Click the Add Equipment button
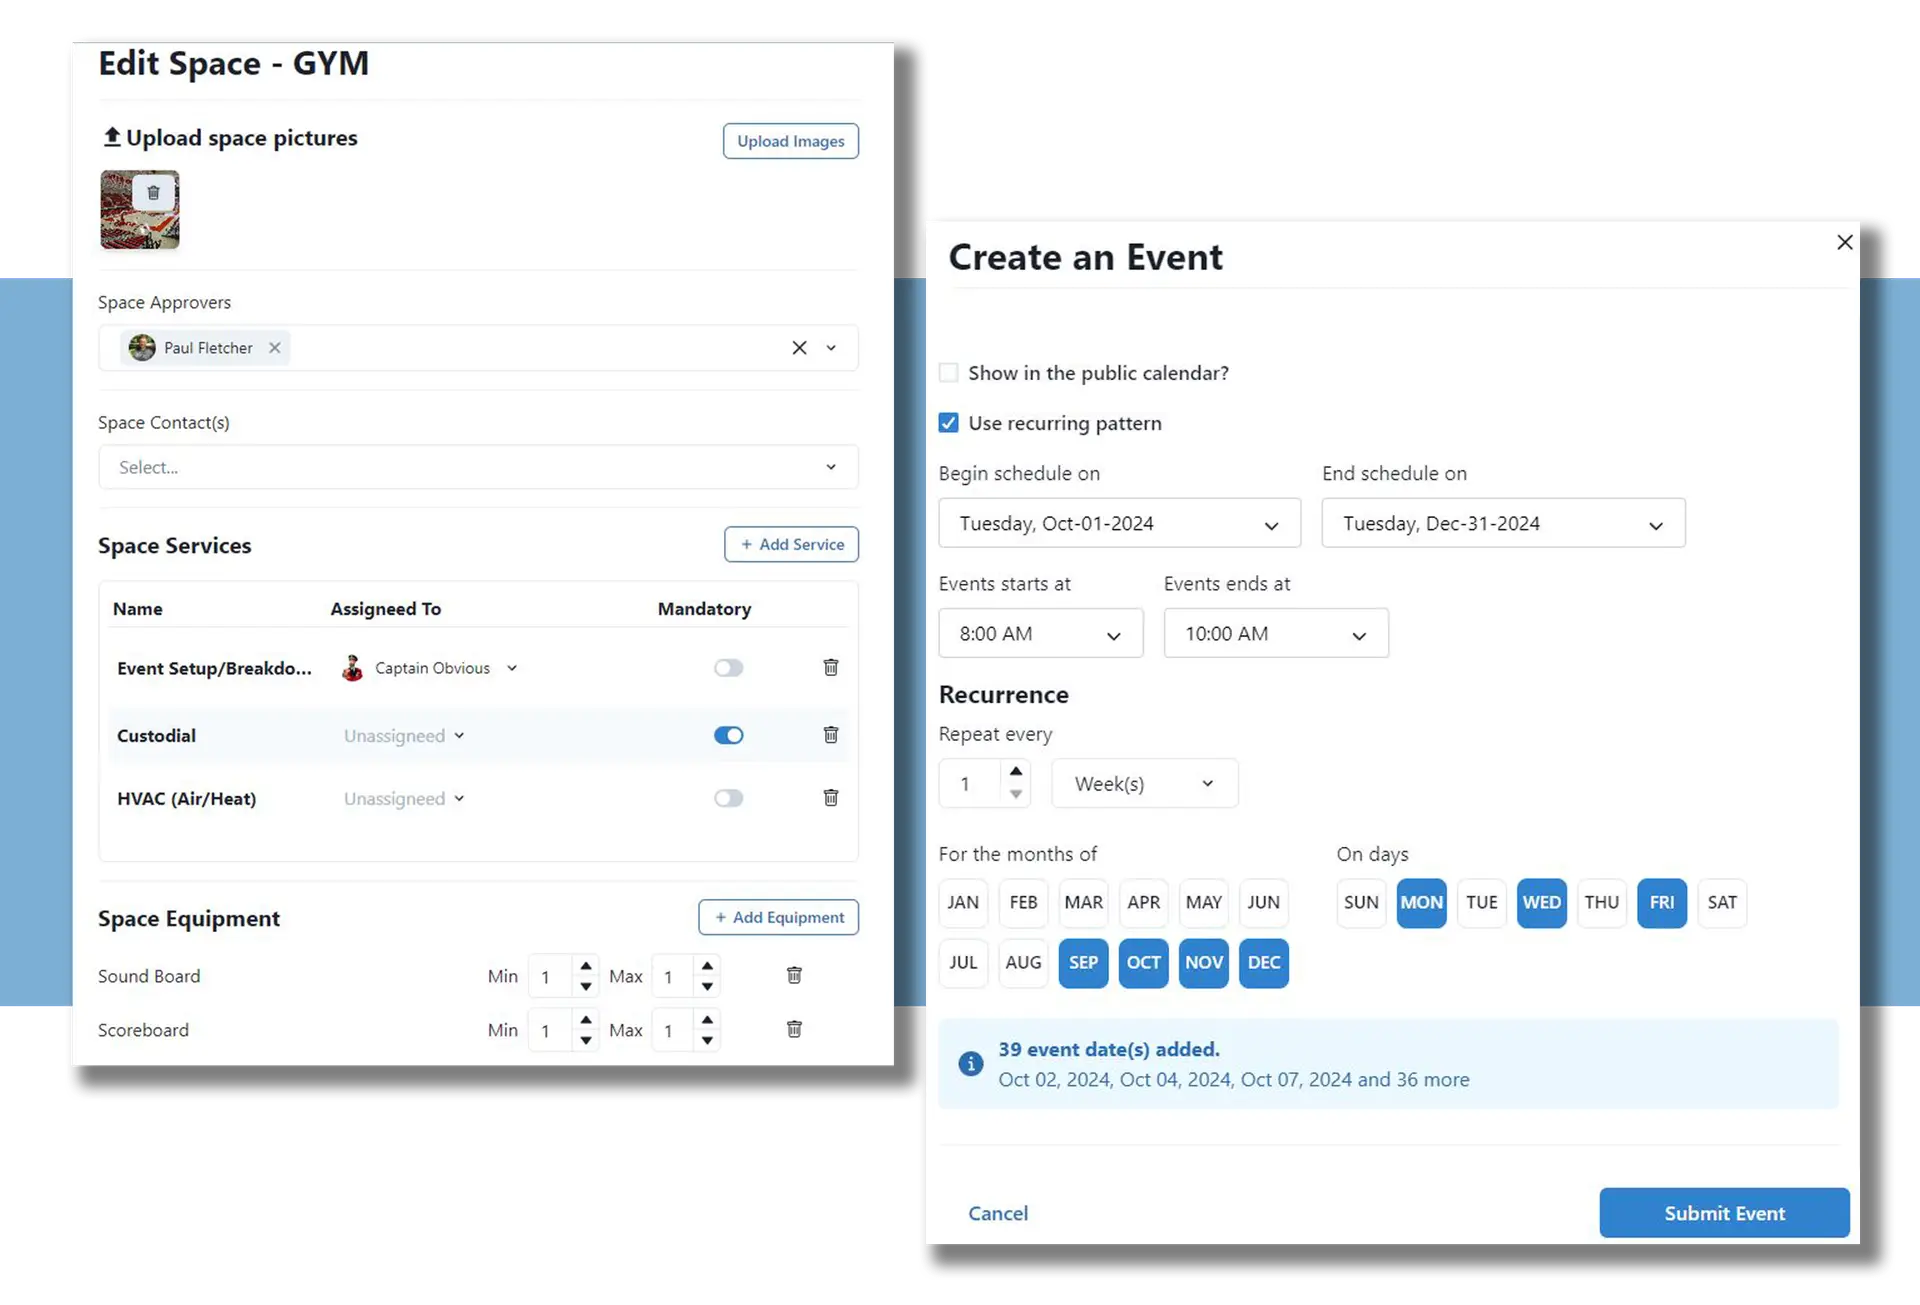 (x=778, y=917)
